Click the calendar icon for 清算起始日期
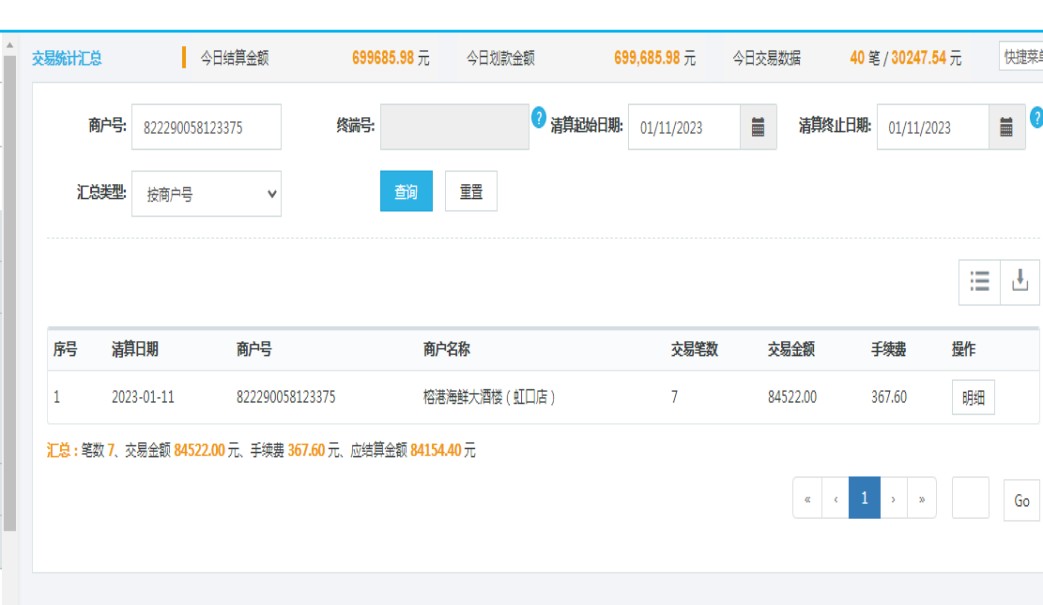This screenshot has width=1043, height=605. 758,127
